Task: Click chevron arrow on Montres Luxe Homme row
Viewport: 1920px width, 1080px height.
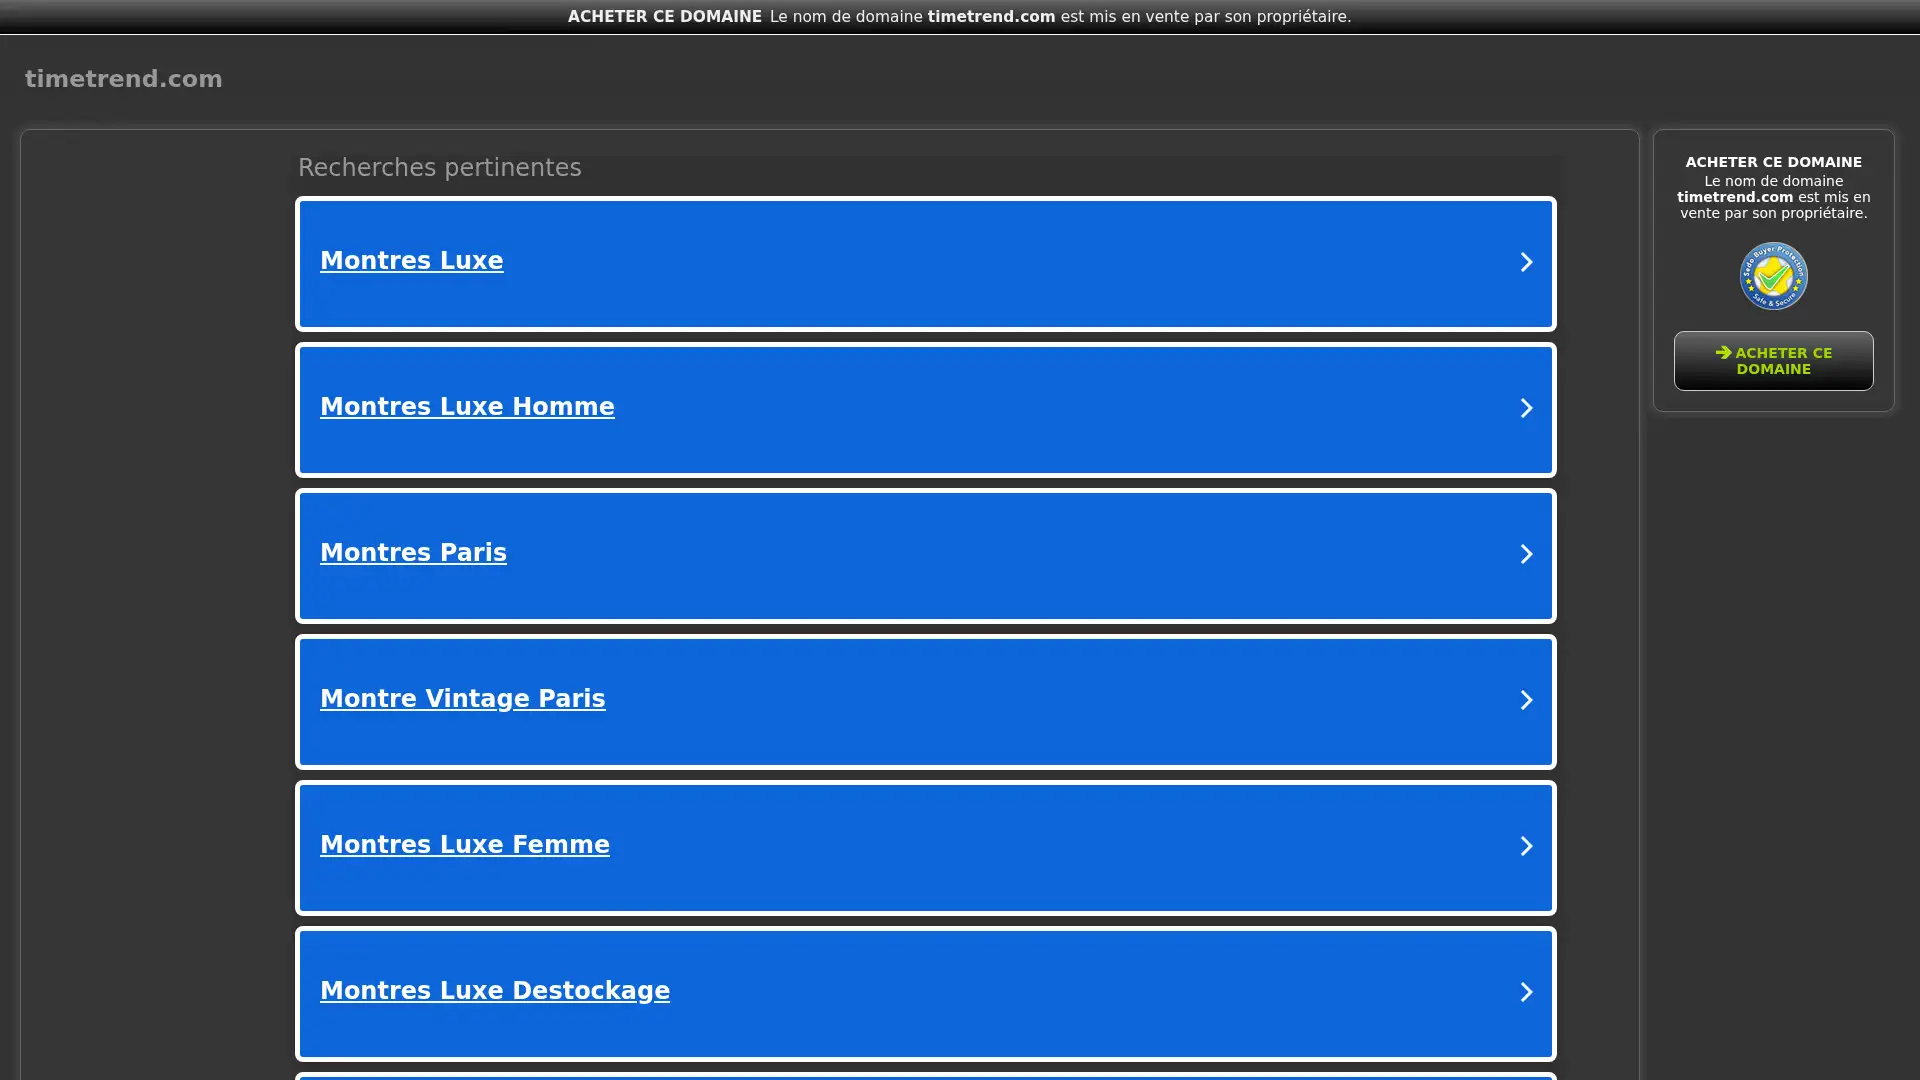Action: (x=1526, y=408)
